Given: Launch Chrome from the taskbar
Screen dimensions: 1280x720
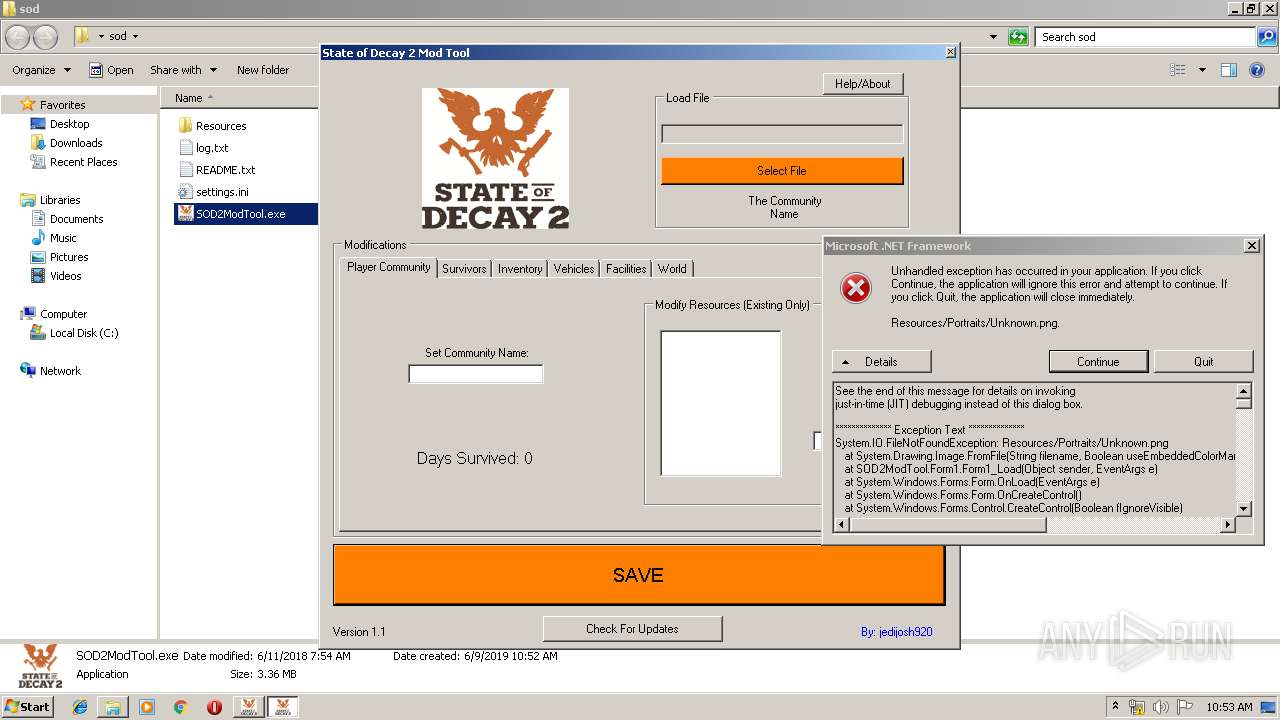Looking at the screenshot, I should coord(180,707).
